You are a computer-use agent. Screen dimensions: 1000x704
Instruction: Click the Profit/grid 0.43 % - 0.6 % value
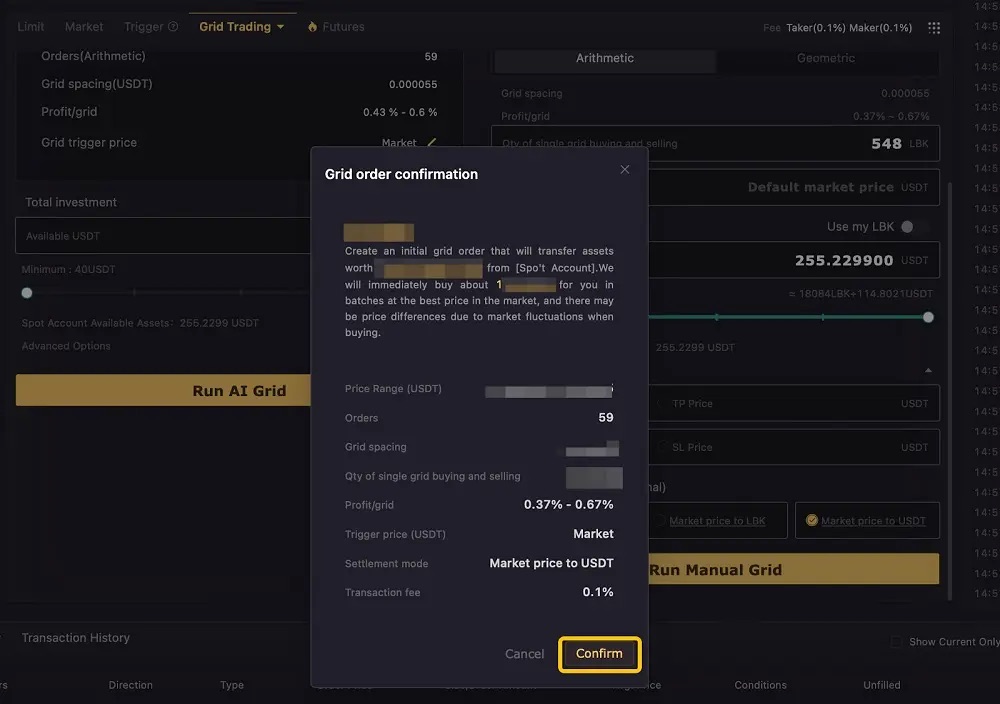[x=400, y=112]
